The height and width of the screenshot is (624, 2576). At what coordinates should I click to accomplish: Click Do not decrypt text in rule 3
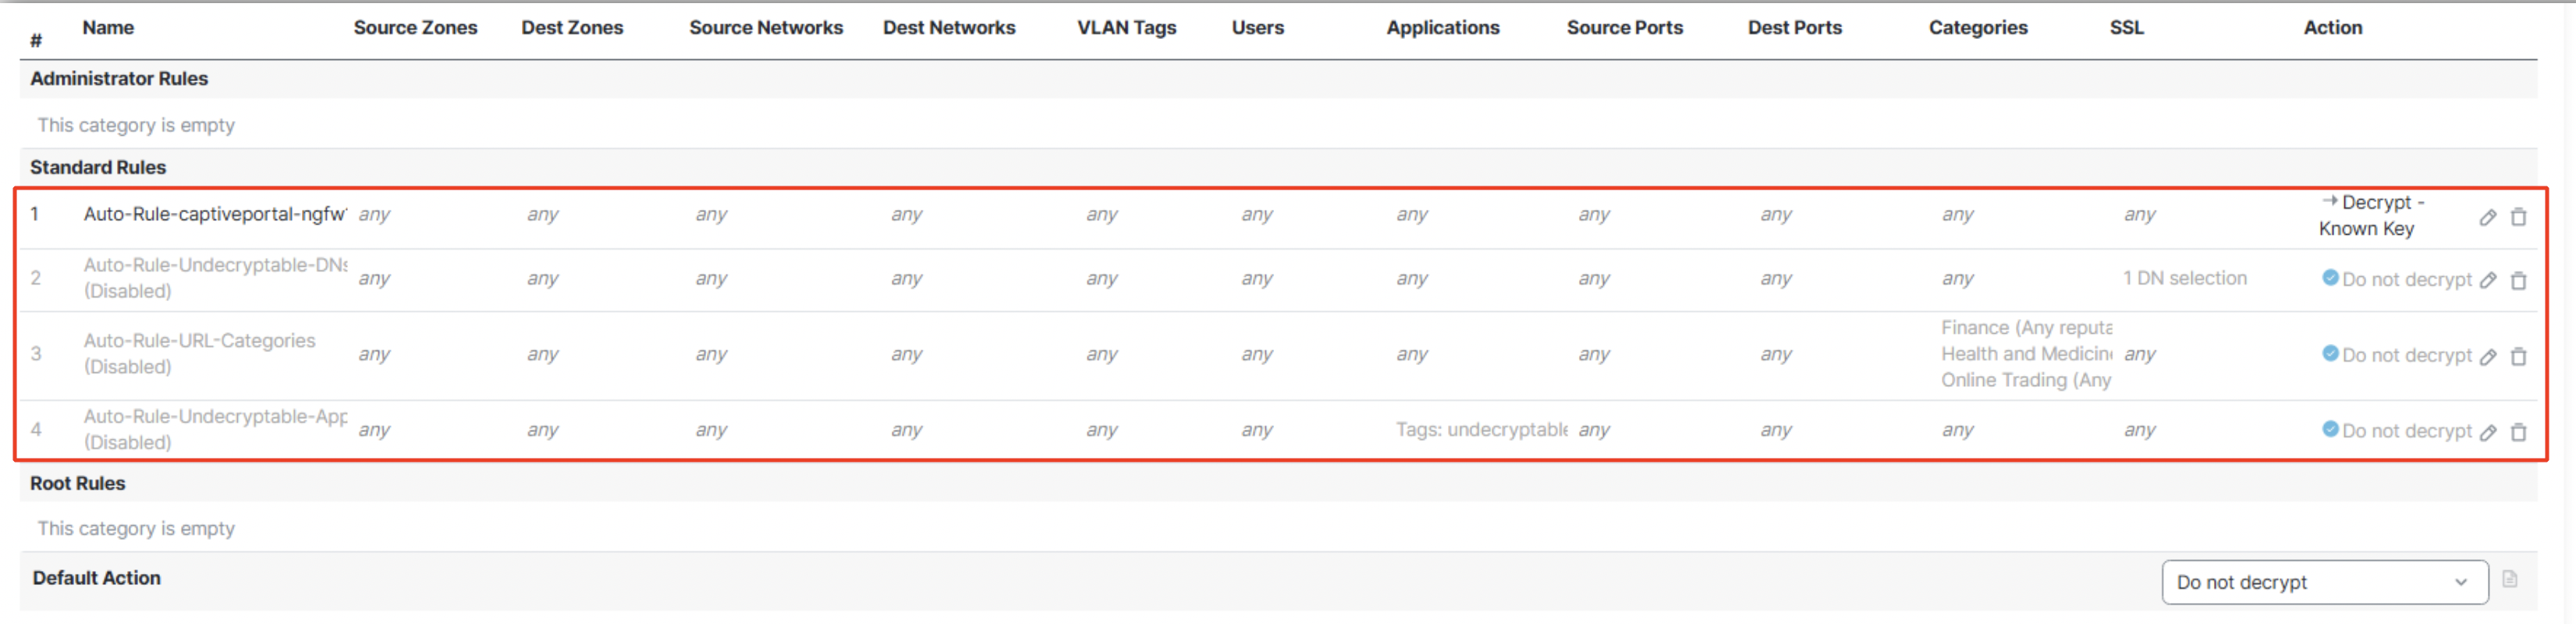click(x=2406, y=355)
